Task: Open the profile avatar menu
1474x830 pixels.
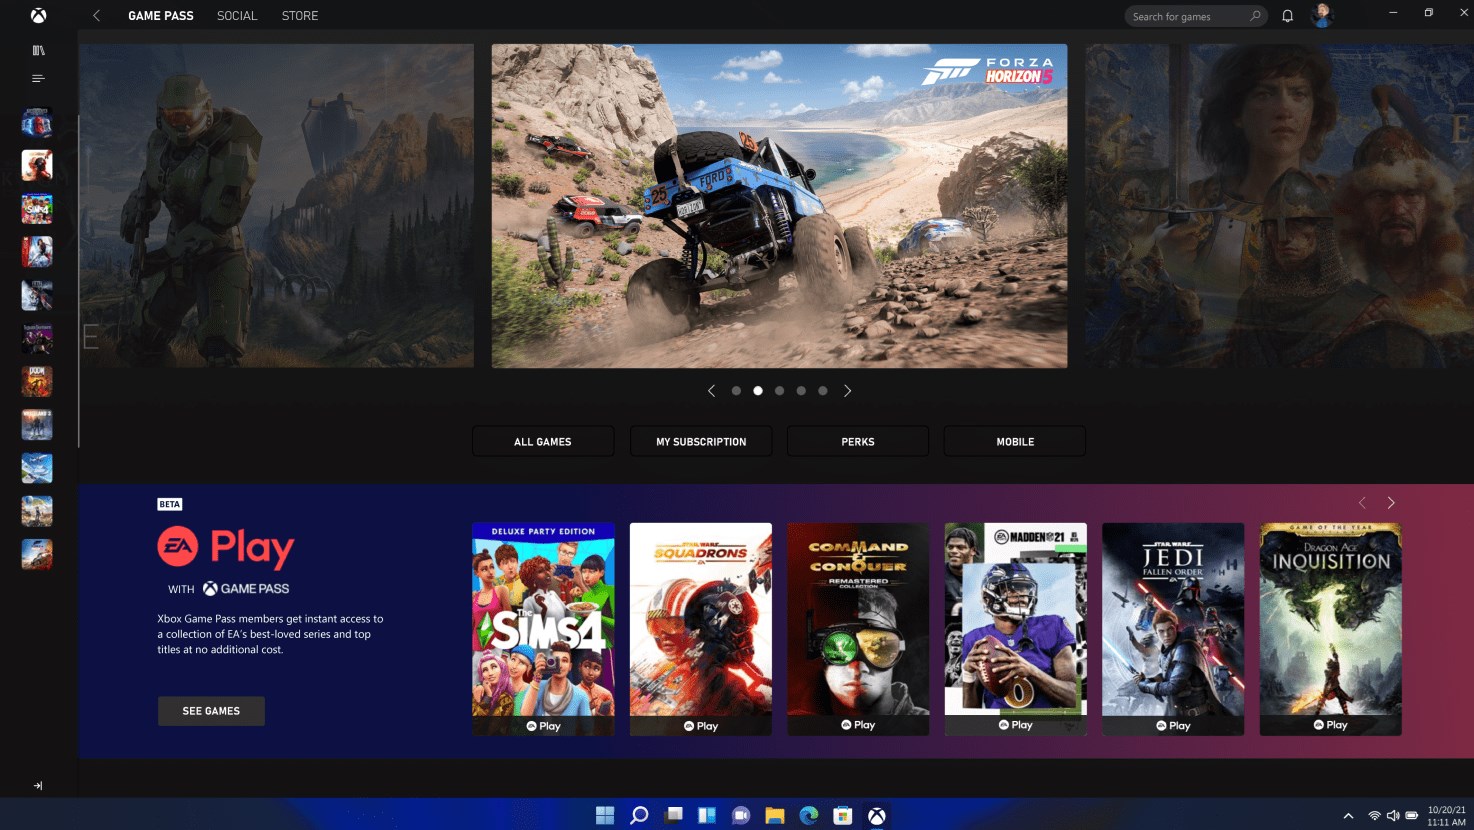Action: [1322, 15]
